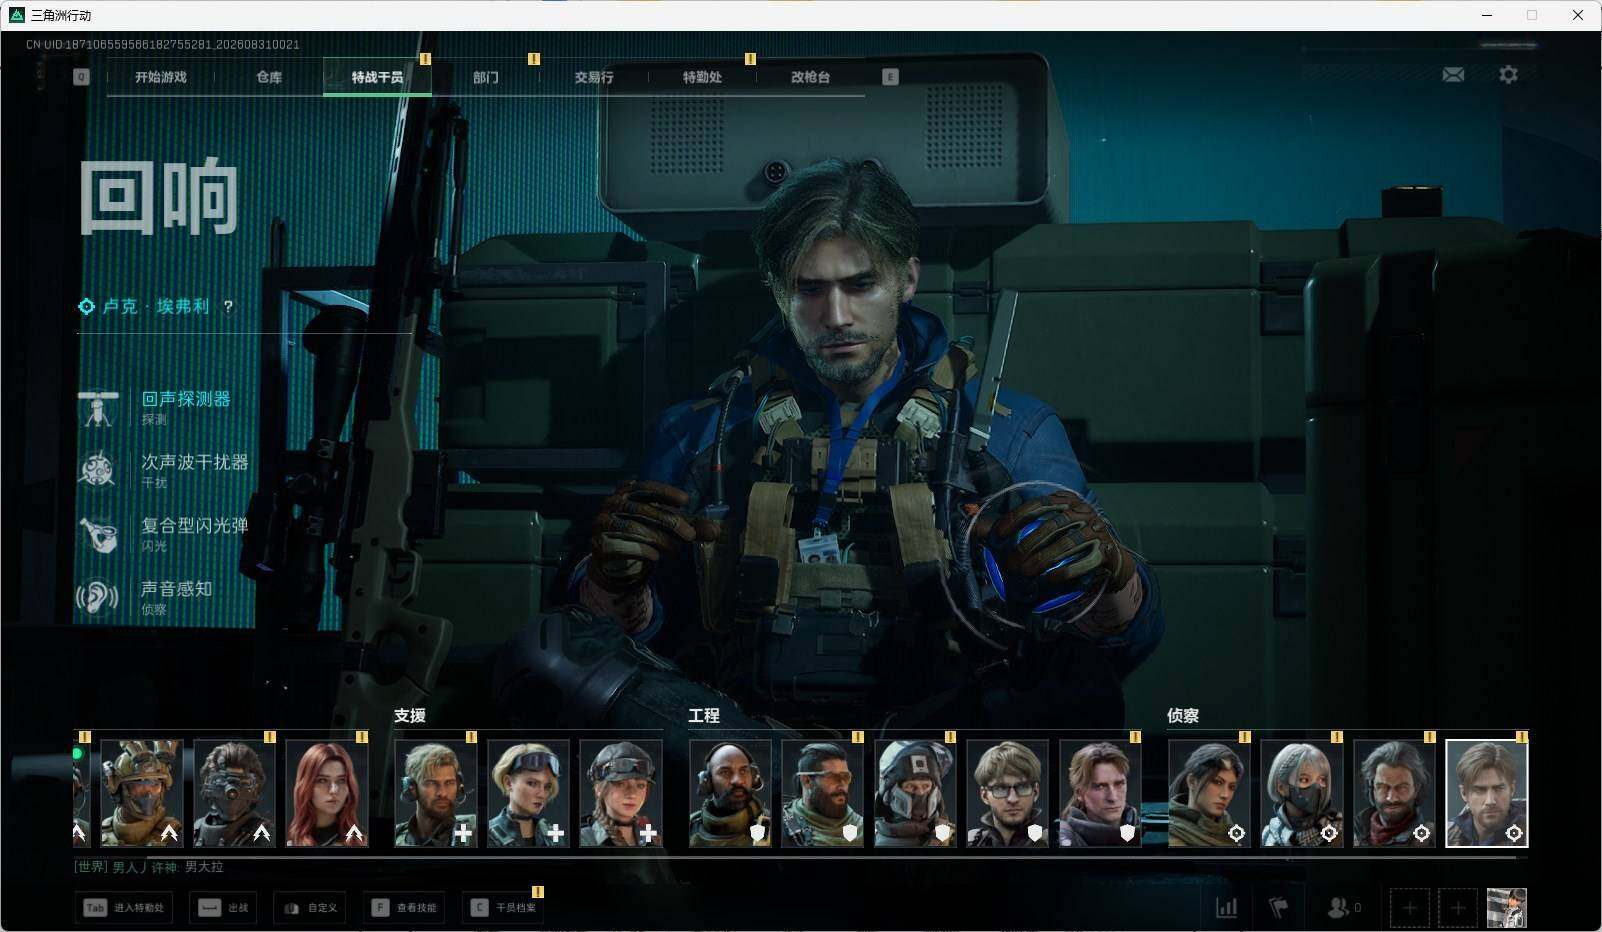Choose the highlighted recon operator 回响 portrait
Image resolution: width=1602 pixels, height=932 pixels.
[x=1487, y=793]
